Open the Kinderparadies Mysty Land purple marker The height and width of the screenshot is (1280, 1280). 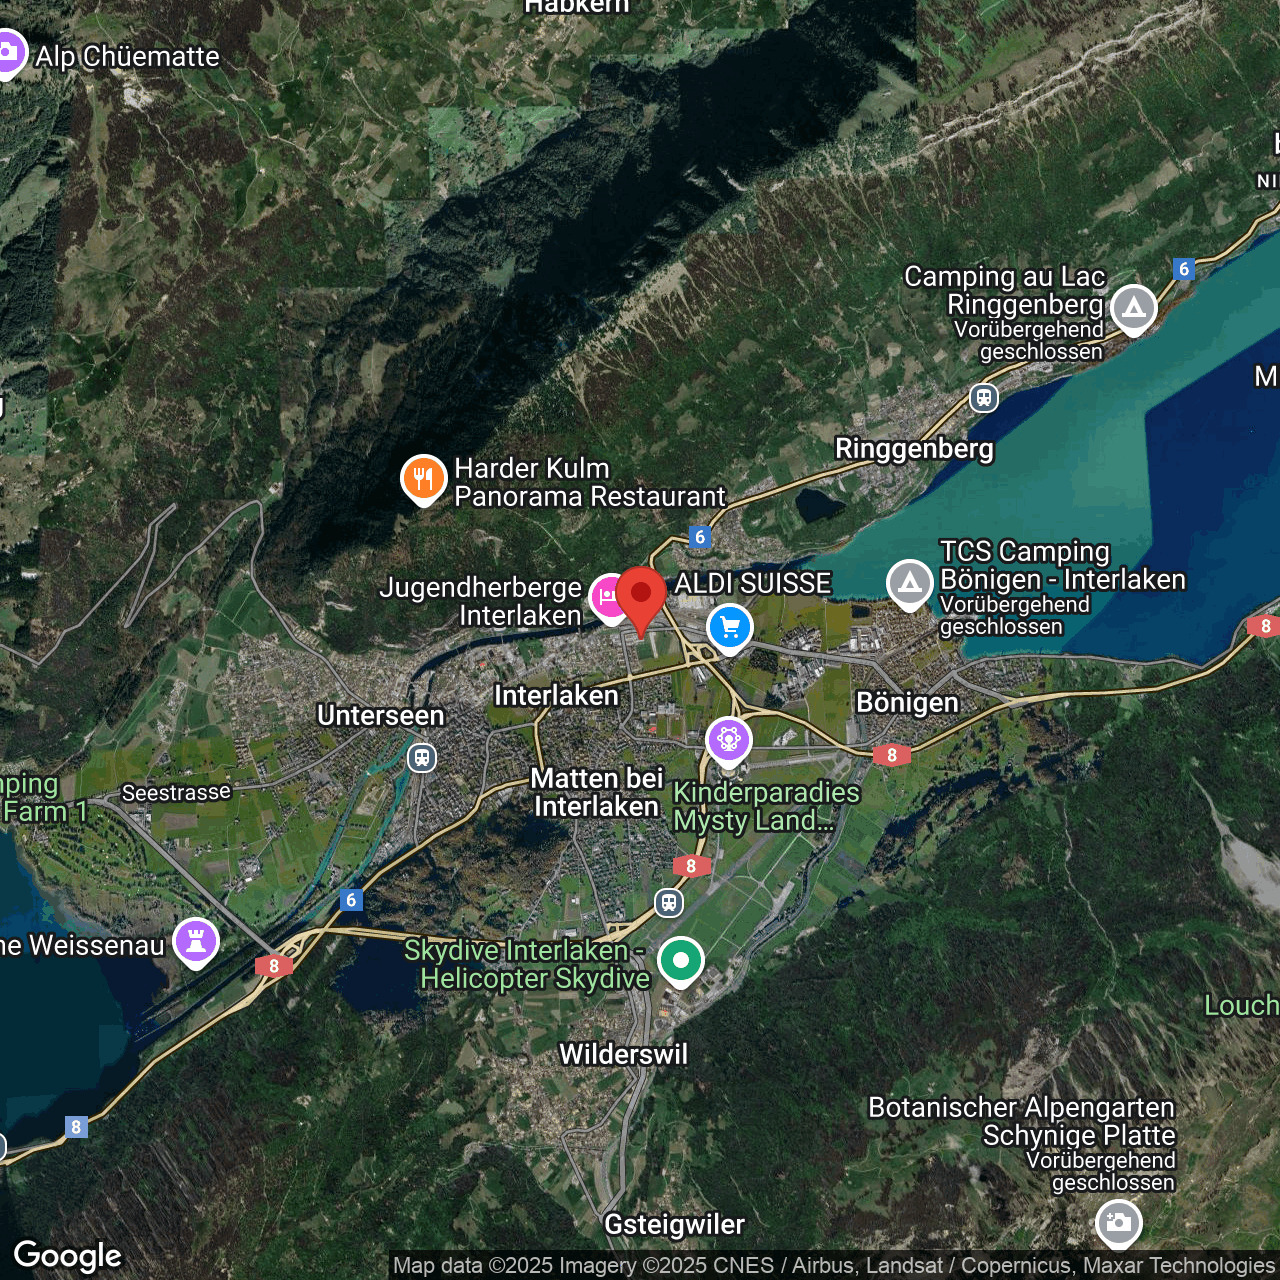tap(728, 741)
